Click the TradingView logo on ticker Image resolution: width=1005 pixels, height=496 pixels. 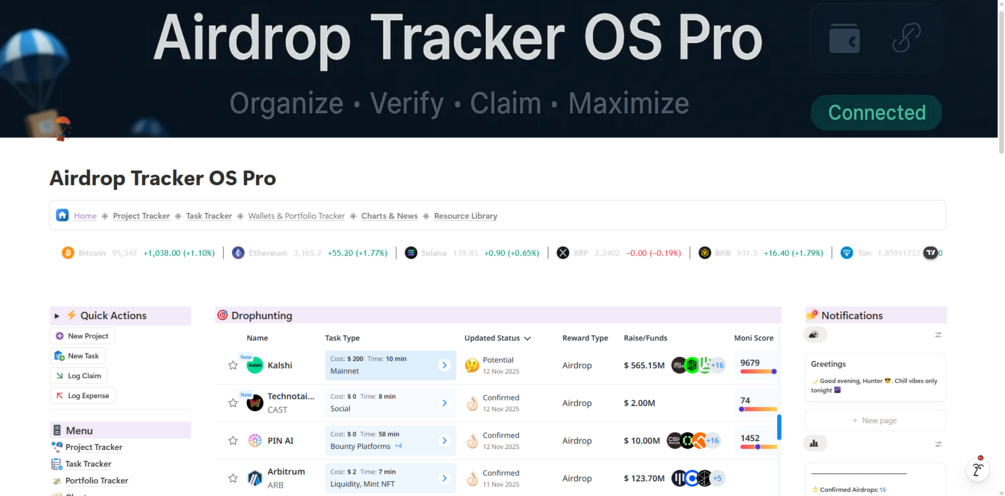click(931, 252)
